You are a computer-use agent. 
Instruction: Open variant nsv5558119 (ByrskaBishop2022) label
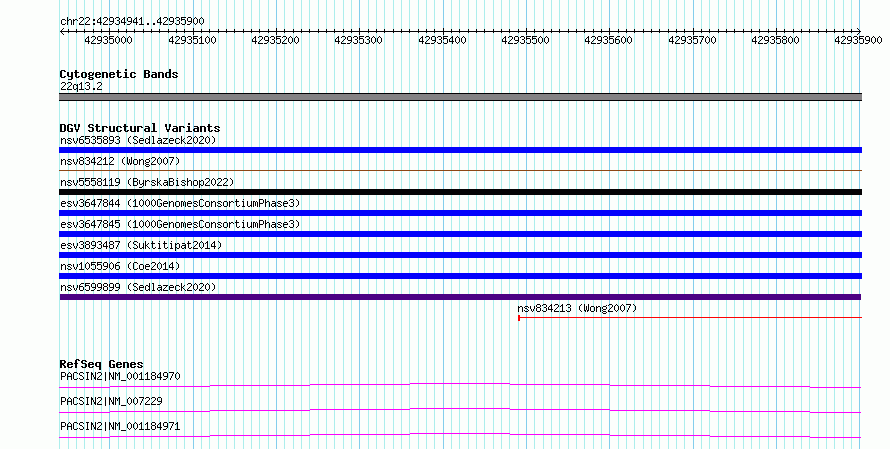click(x=147, y=182)
